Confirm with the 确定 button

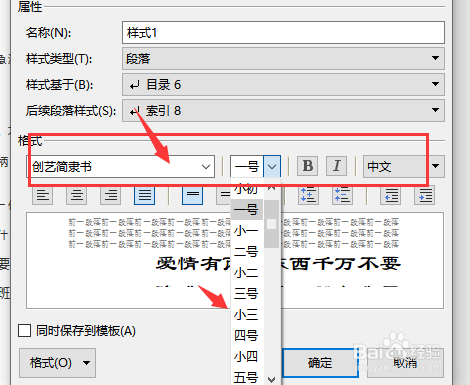click(x=320, y=363)
